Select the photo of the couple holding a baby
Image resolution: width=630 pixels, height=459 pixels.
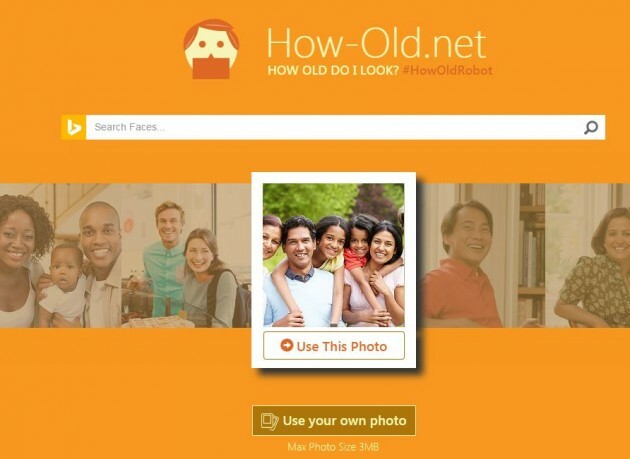pyautogui.click(x=60, y=256)
